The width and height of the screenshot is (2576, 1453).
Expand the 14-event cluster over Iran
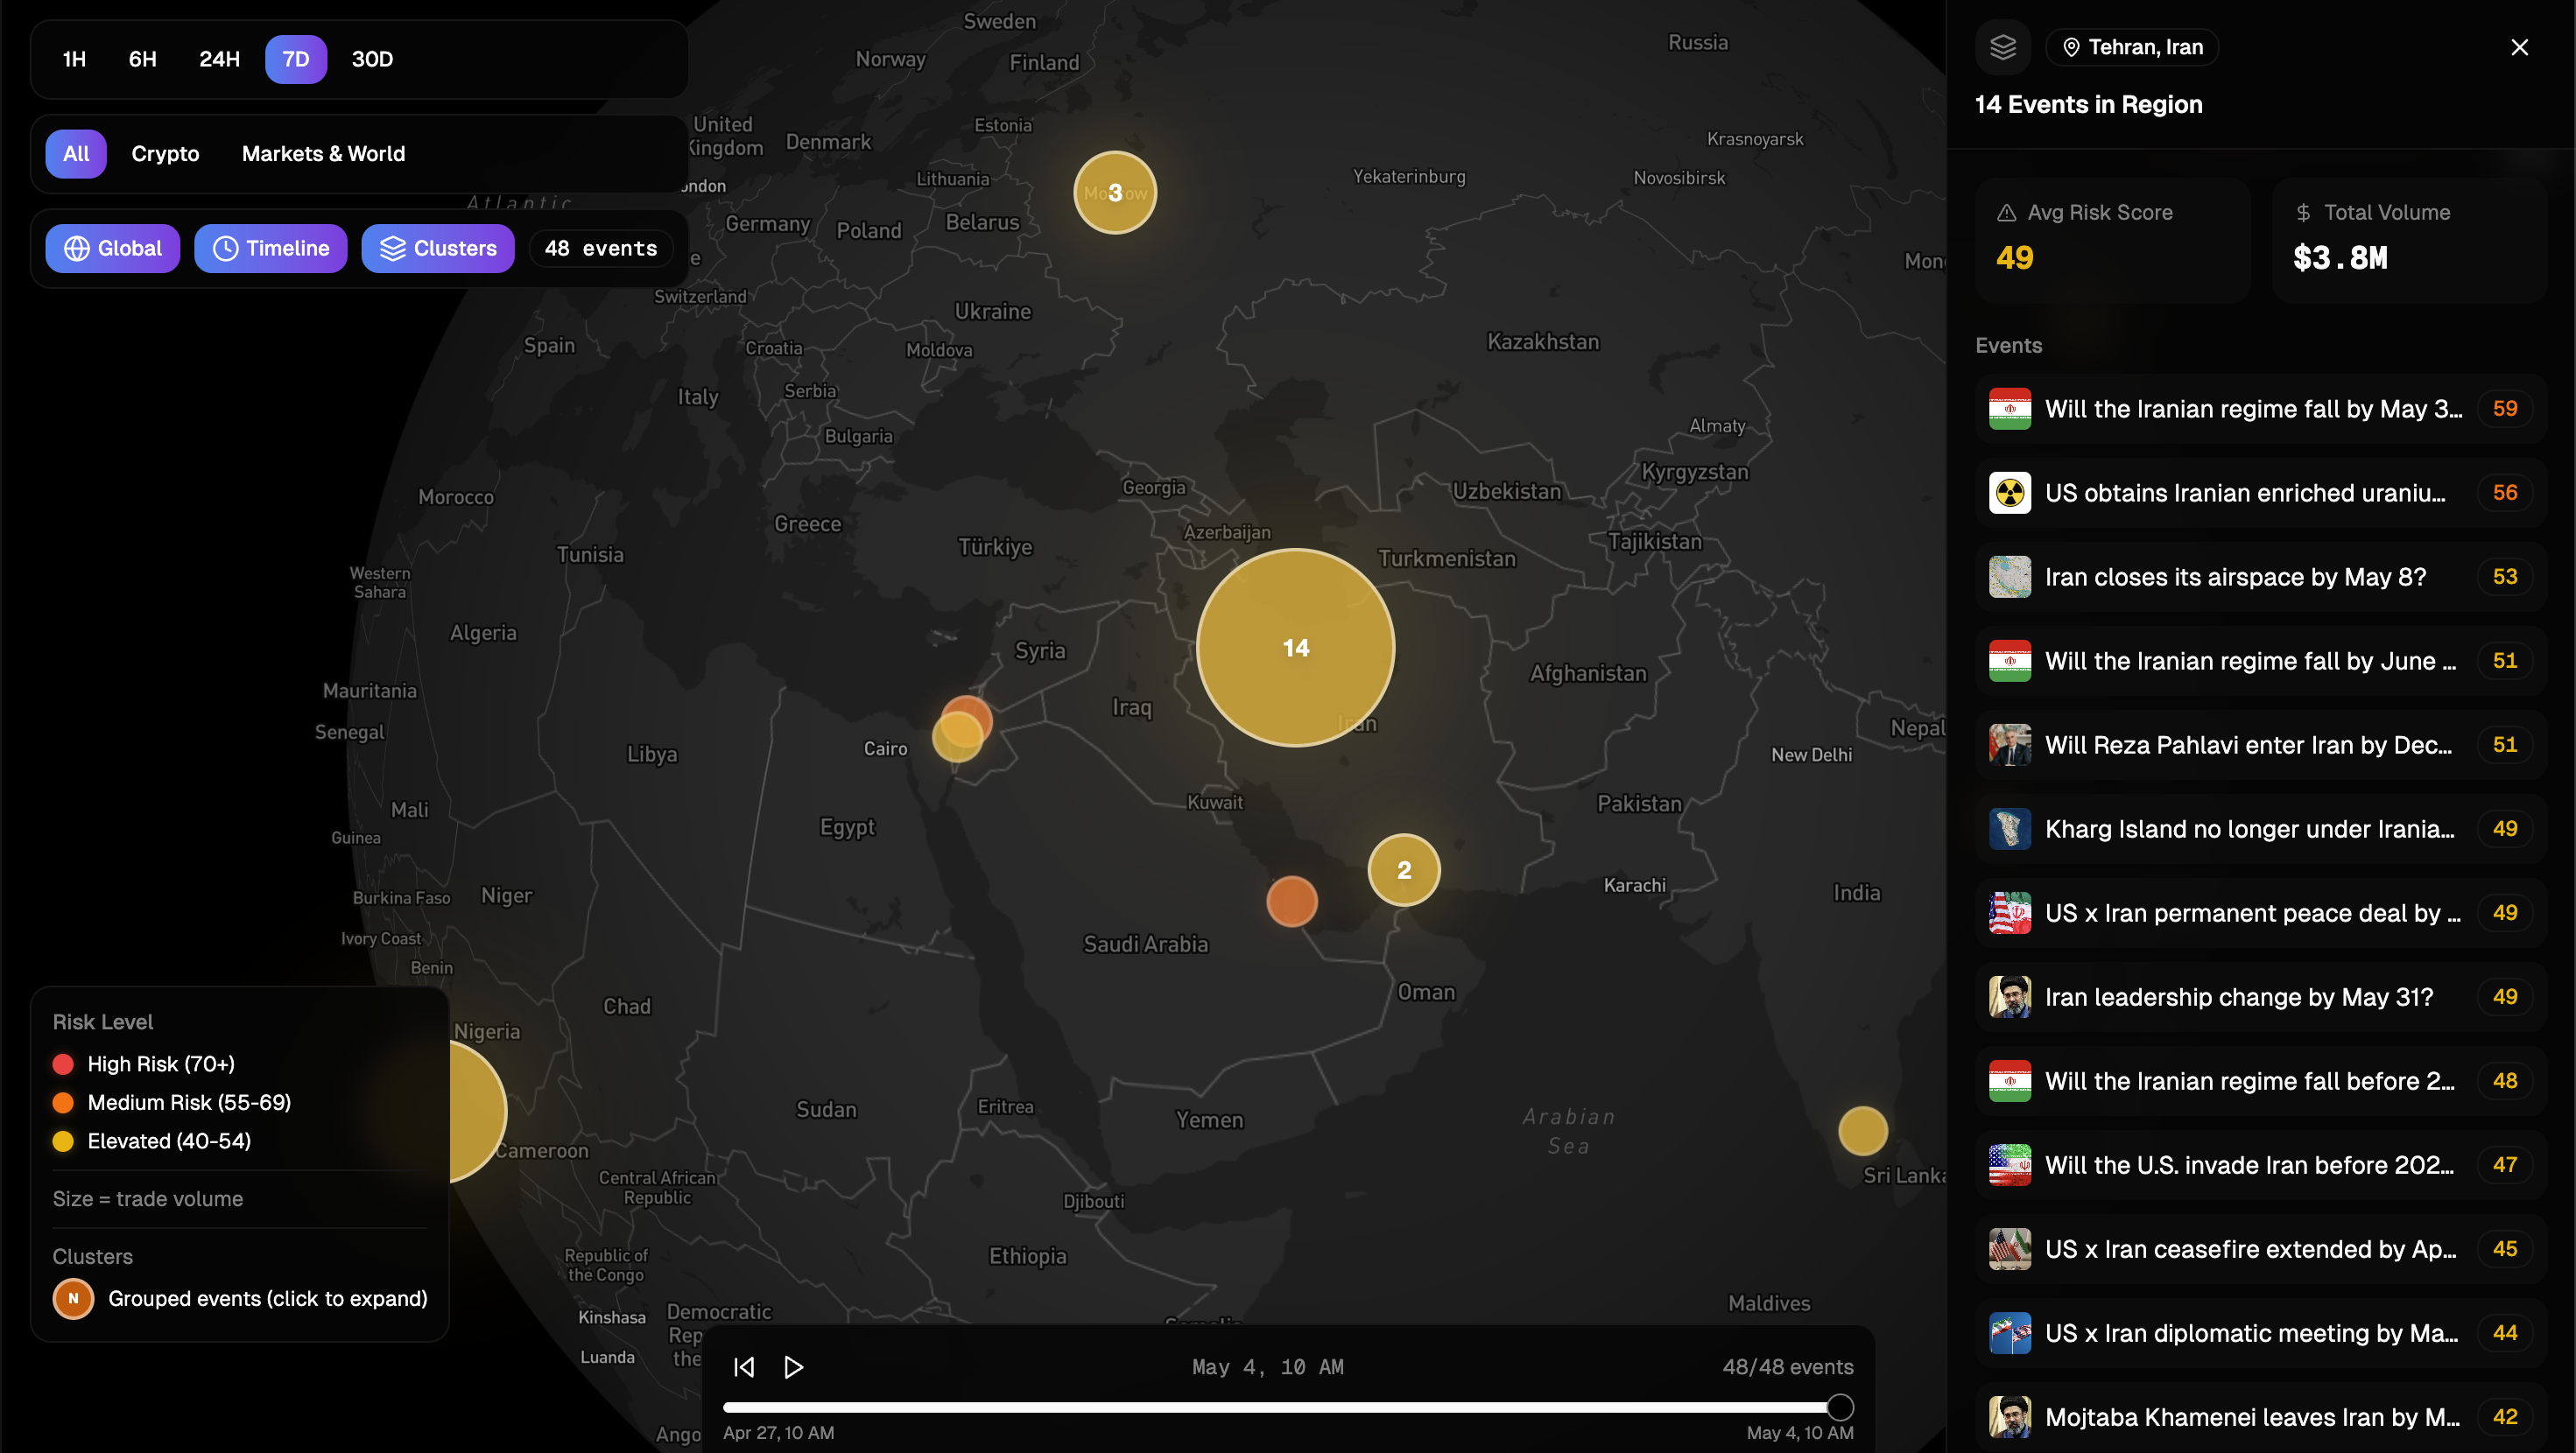click(1295, 648)
